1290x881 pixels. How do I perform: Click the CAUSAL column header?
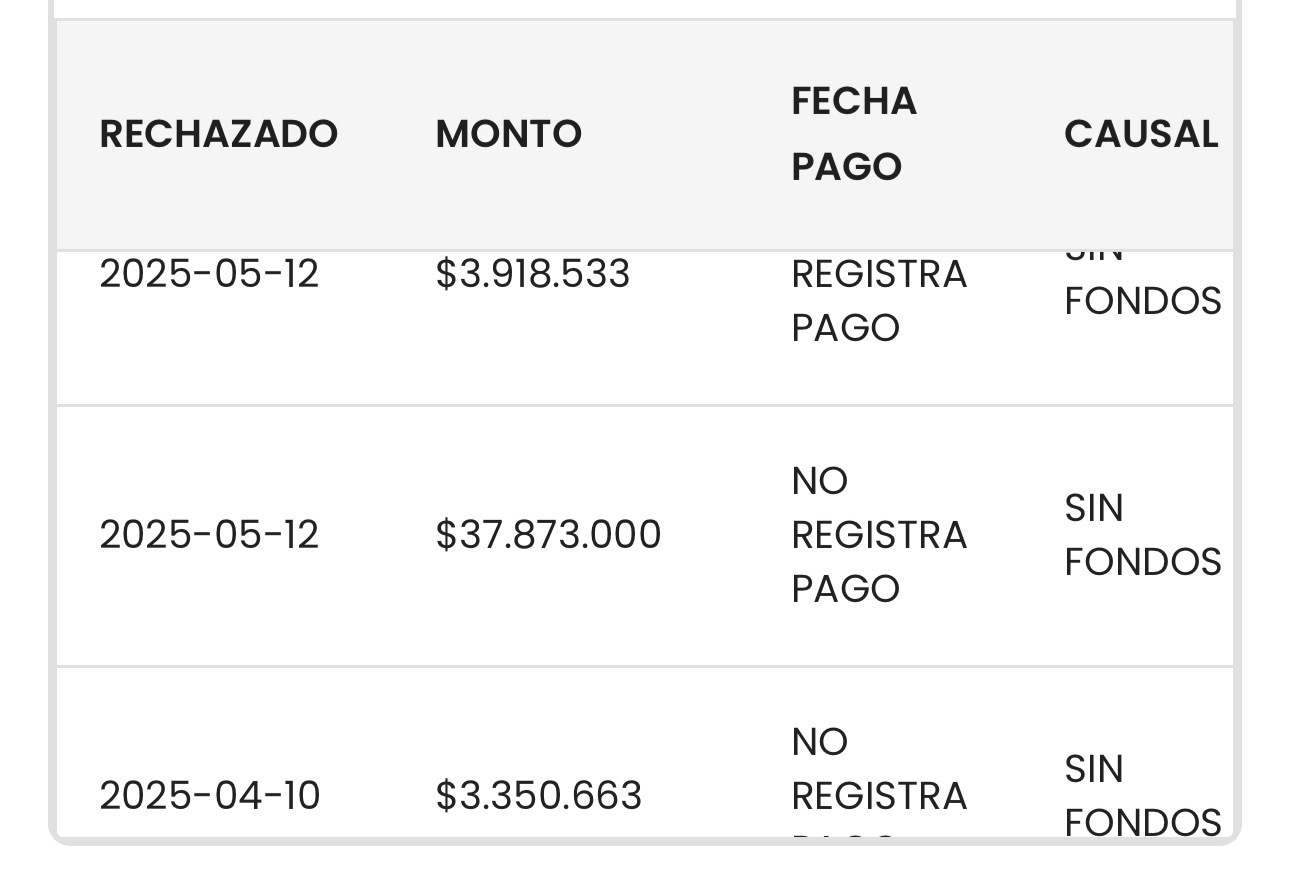pyautogui.click(x=1141, y=134)
